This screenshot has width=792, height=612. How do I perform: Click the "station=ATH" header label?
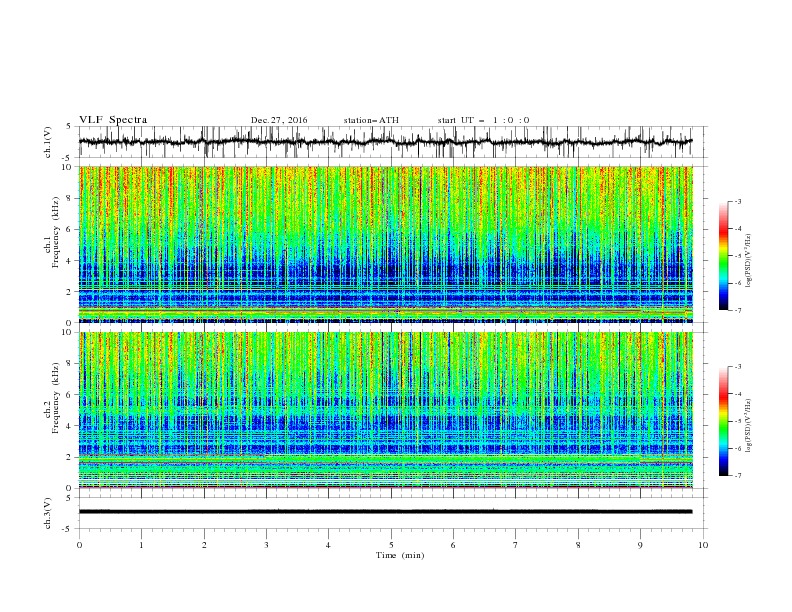click(371, 120)
